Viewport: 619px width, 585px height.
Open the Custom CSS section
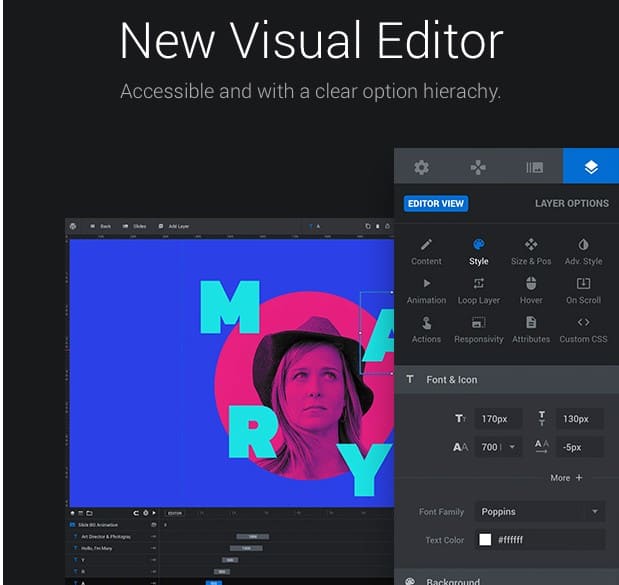pos(583,329)
